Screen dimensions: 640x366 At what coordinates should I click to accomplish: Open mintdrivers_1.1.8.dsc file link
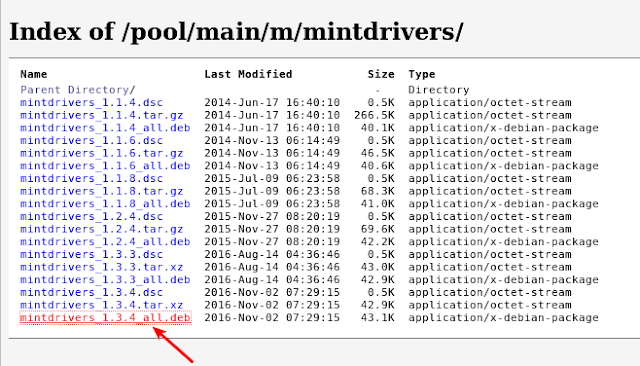[x=91, y=178]
